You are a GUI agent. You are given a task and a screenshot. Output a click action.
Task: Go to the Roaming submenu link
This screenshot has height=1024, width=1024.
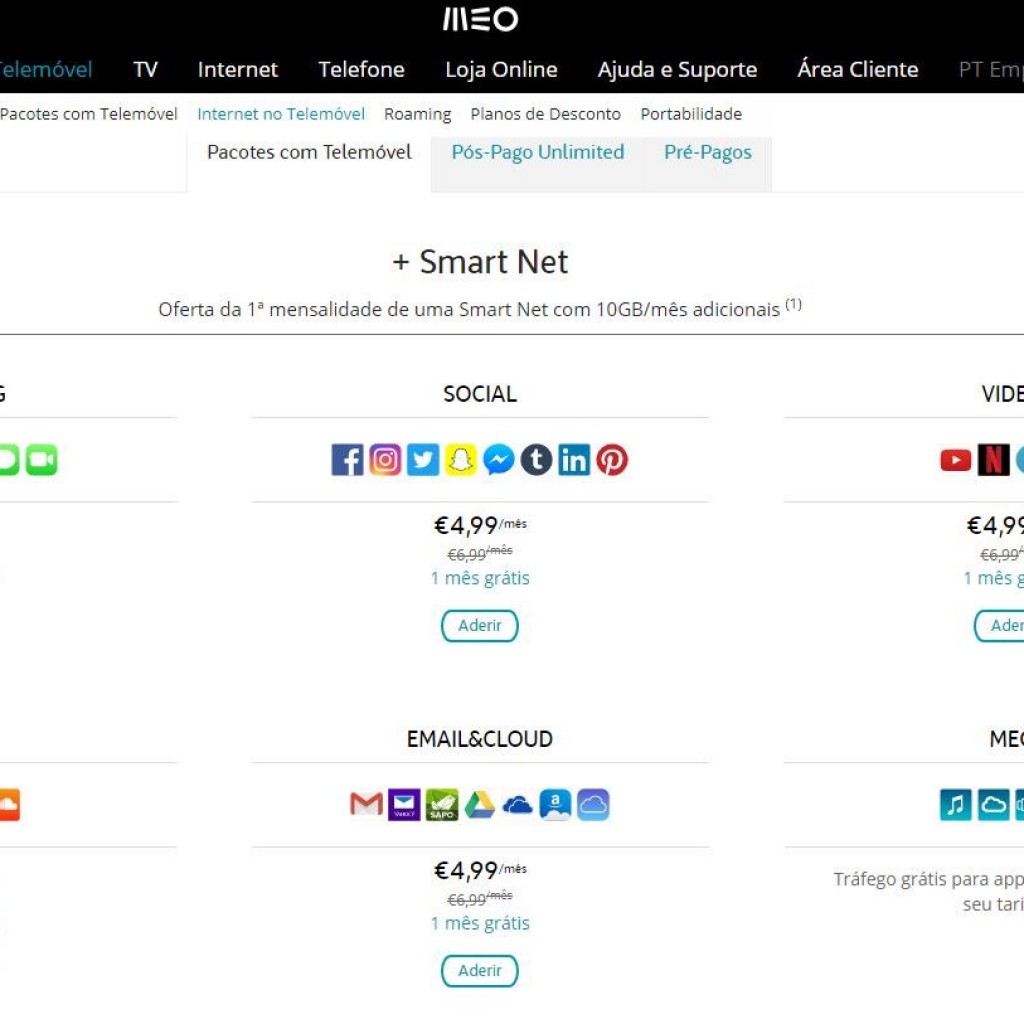(x=418, y=114)
